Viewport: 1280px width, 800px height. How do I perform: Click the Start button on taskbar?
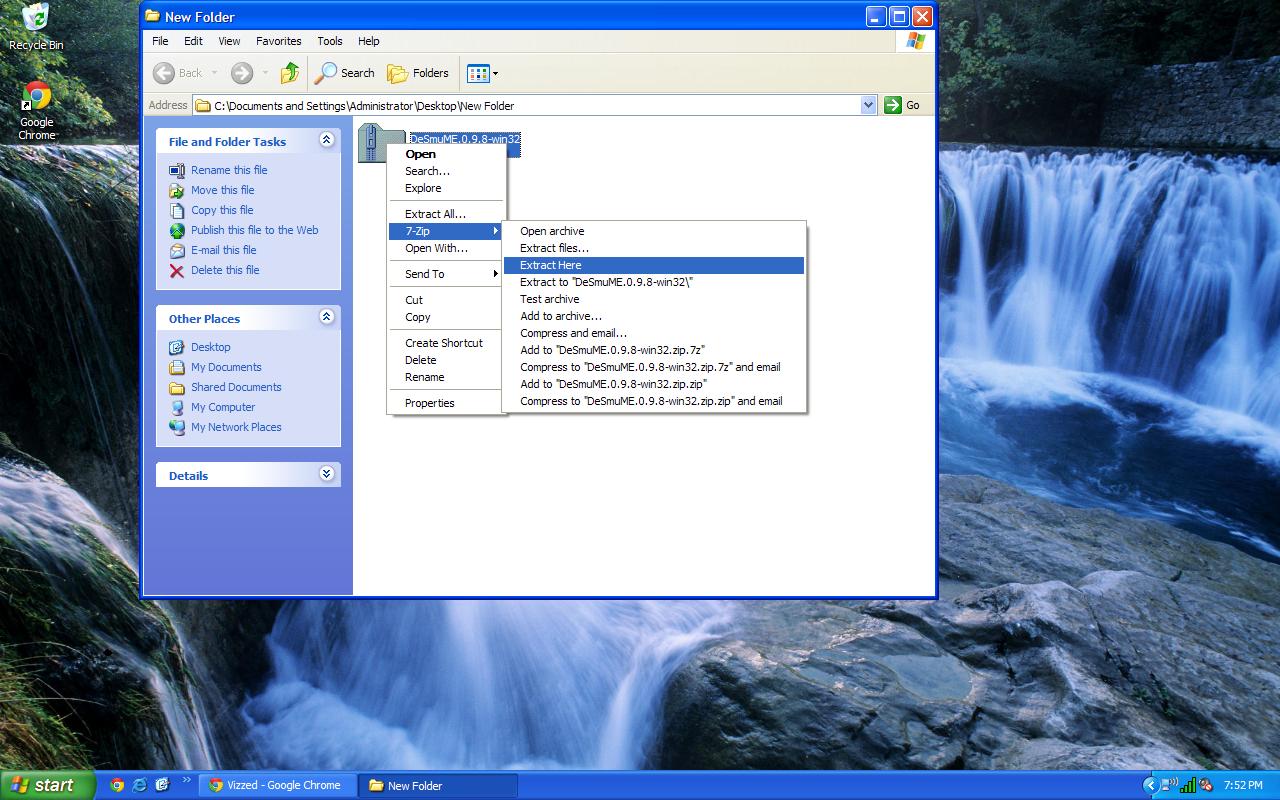[x=47, y=785]
